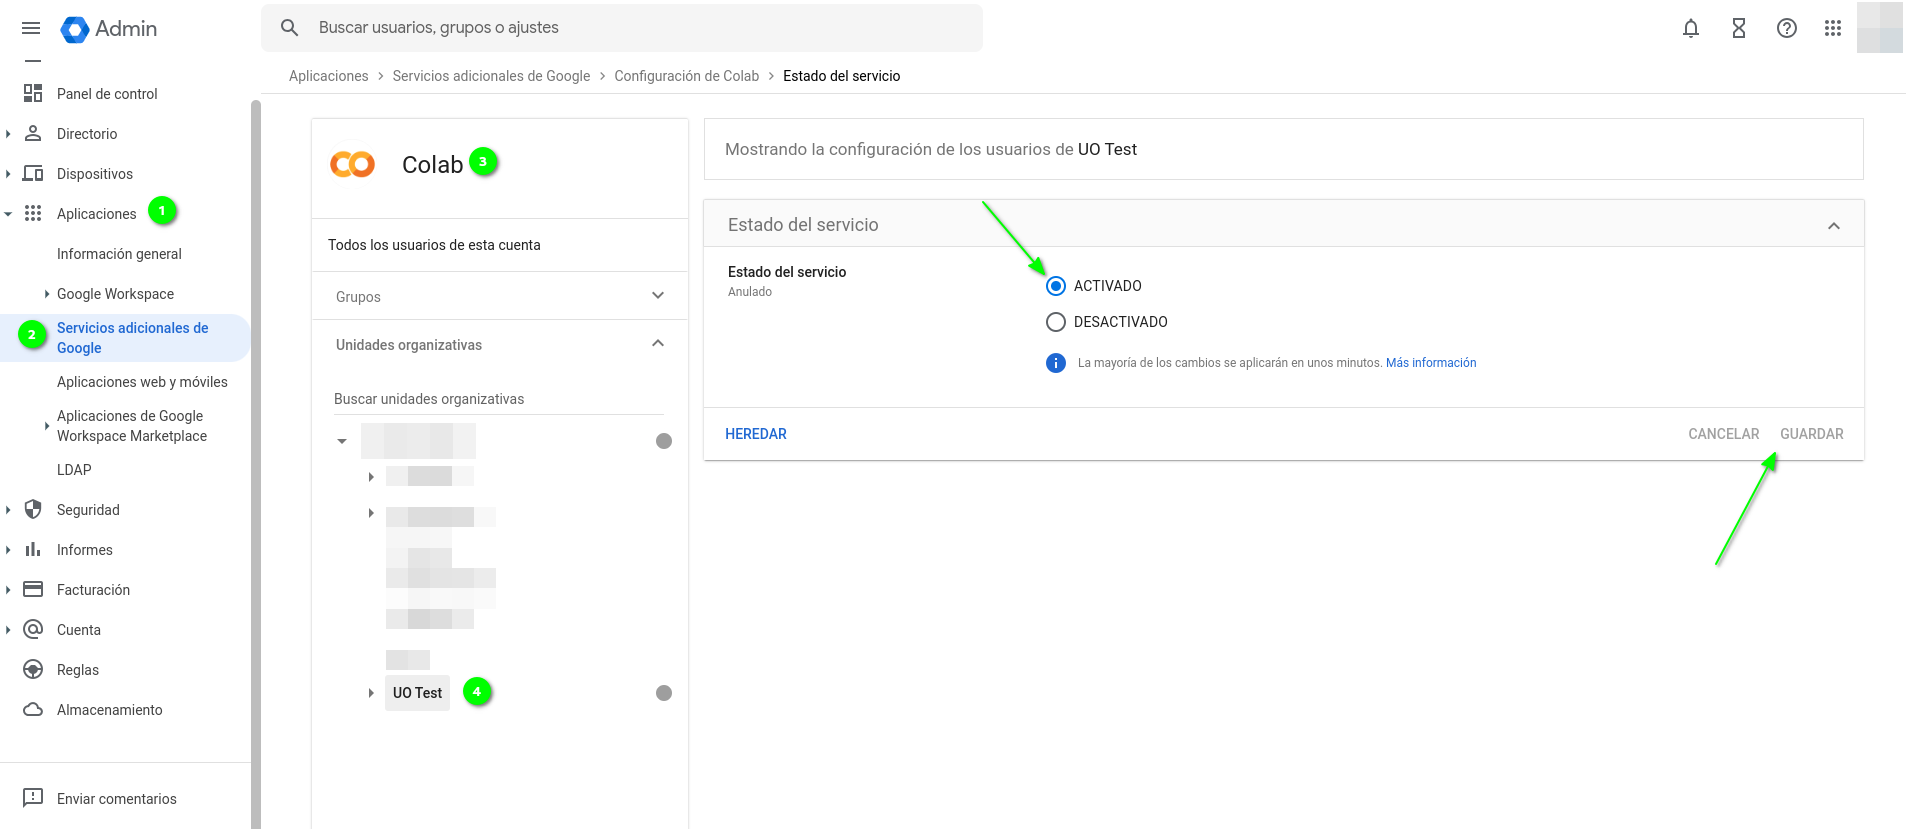Open the account avatar menu

[1880, 27]
